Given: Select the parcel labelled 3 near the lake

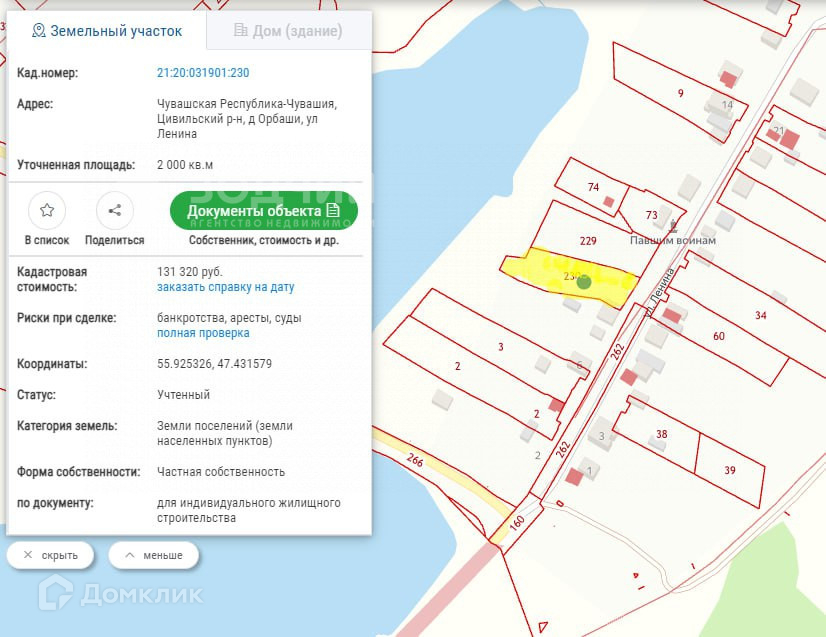Looking at the screenshot, I should (x=500, y=347).
